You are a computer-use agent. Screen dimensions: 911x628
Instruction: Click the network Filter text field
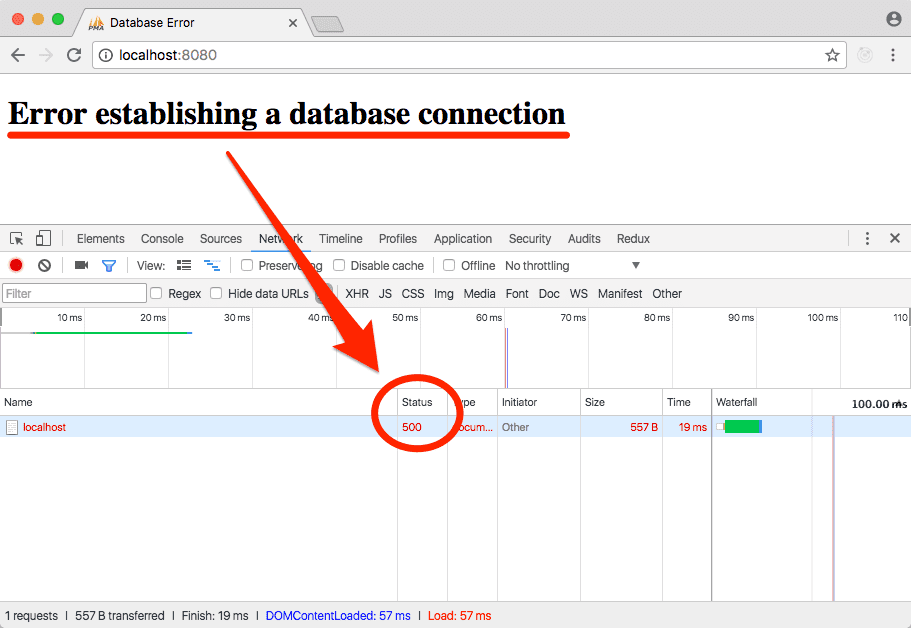74,293
